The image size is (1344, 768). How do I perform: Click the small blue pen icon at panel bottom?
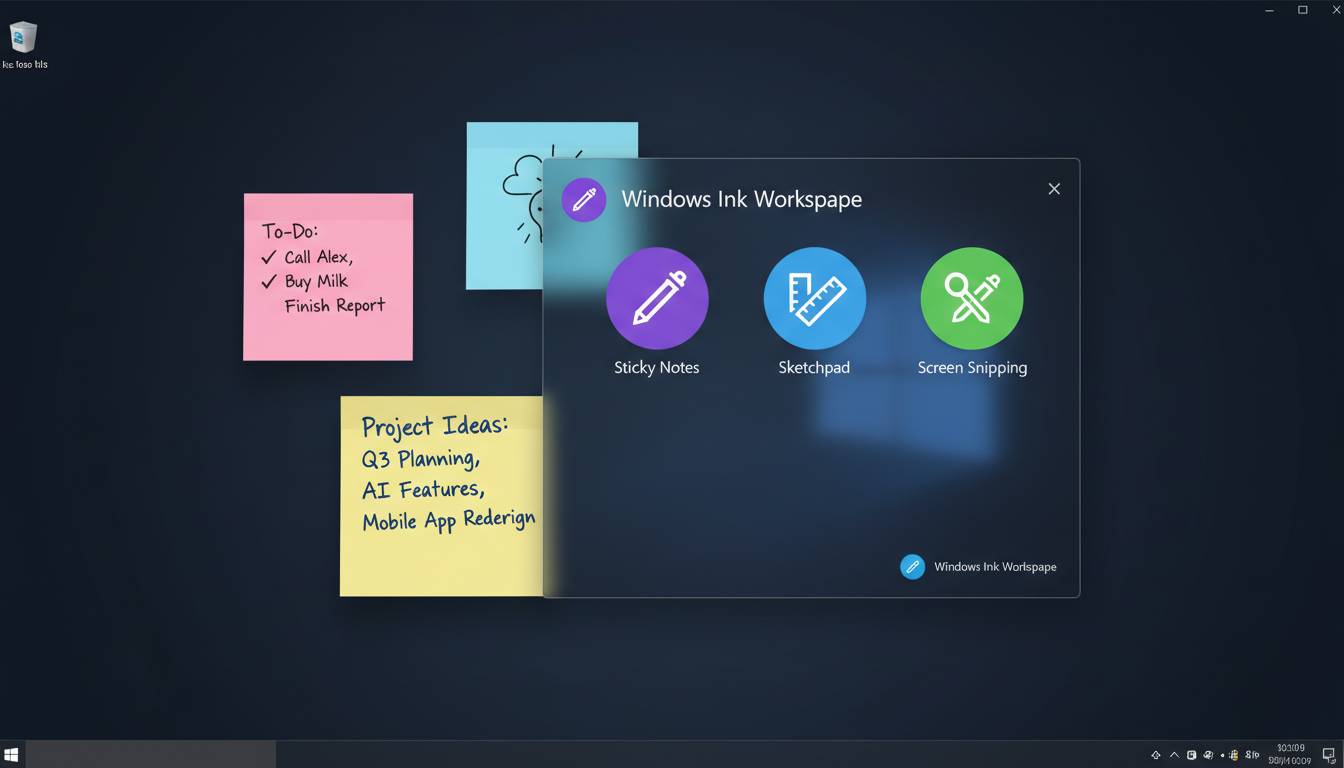(912, 567)
